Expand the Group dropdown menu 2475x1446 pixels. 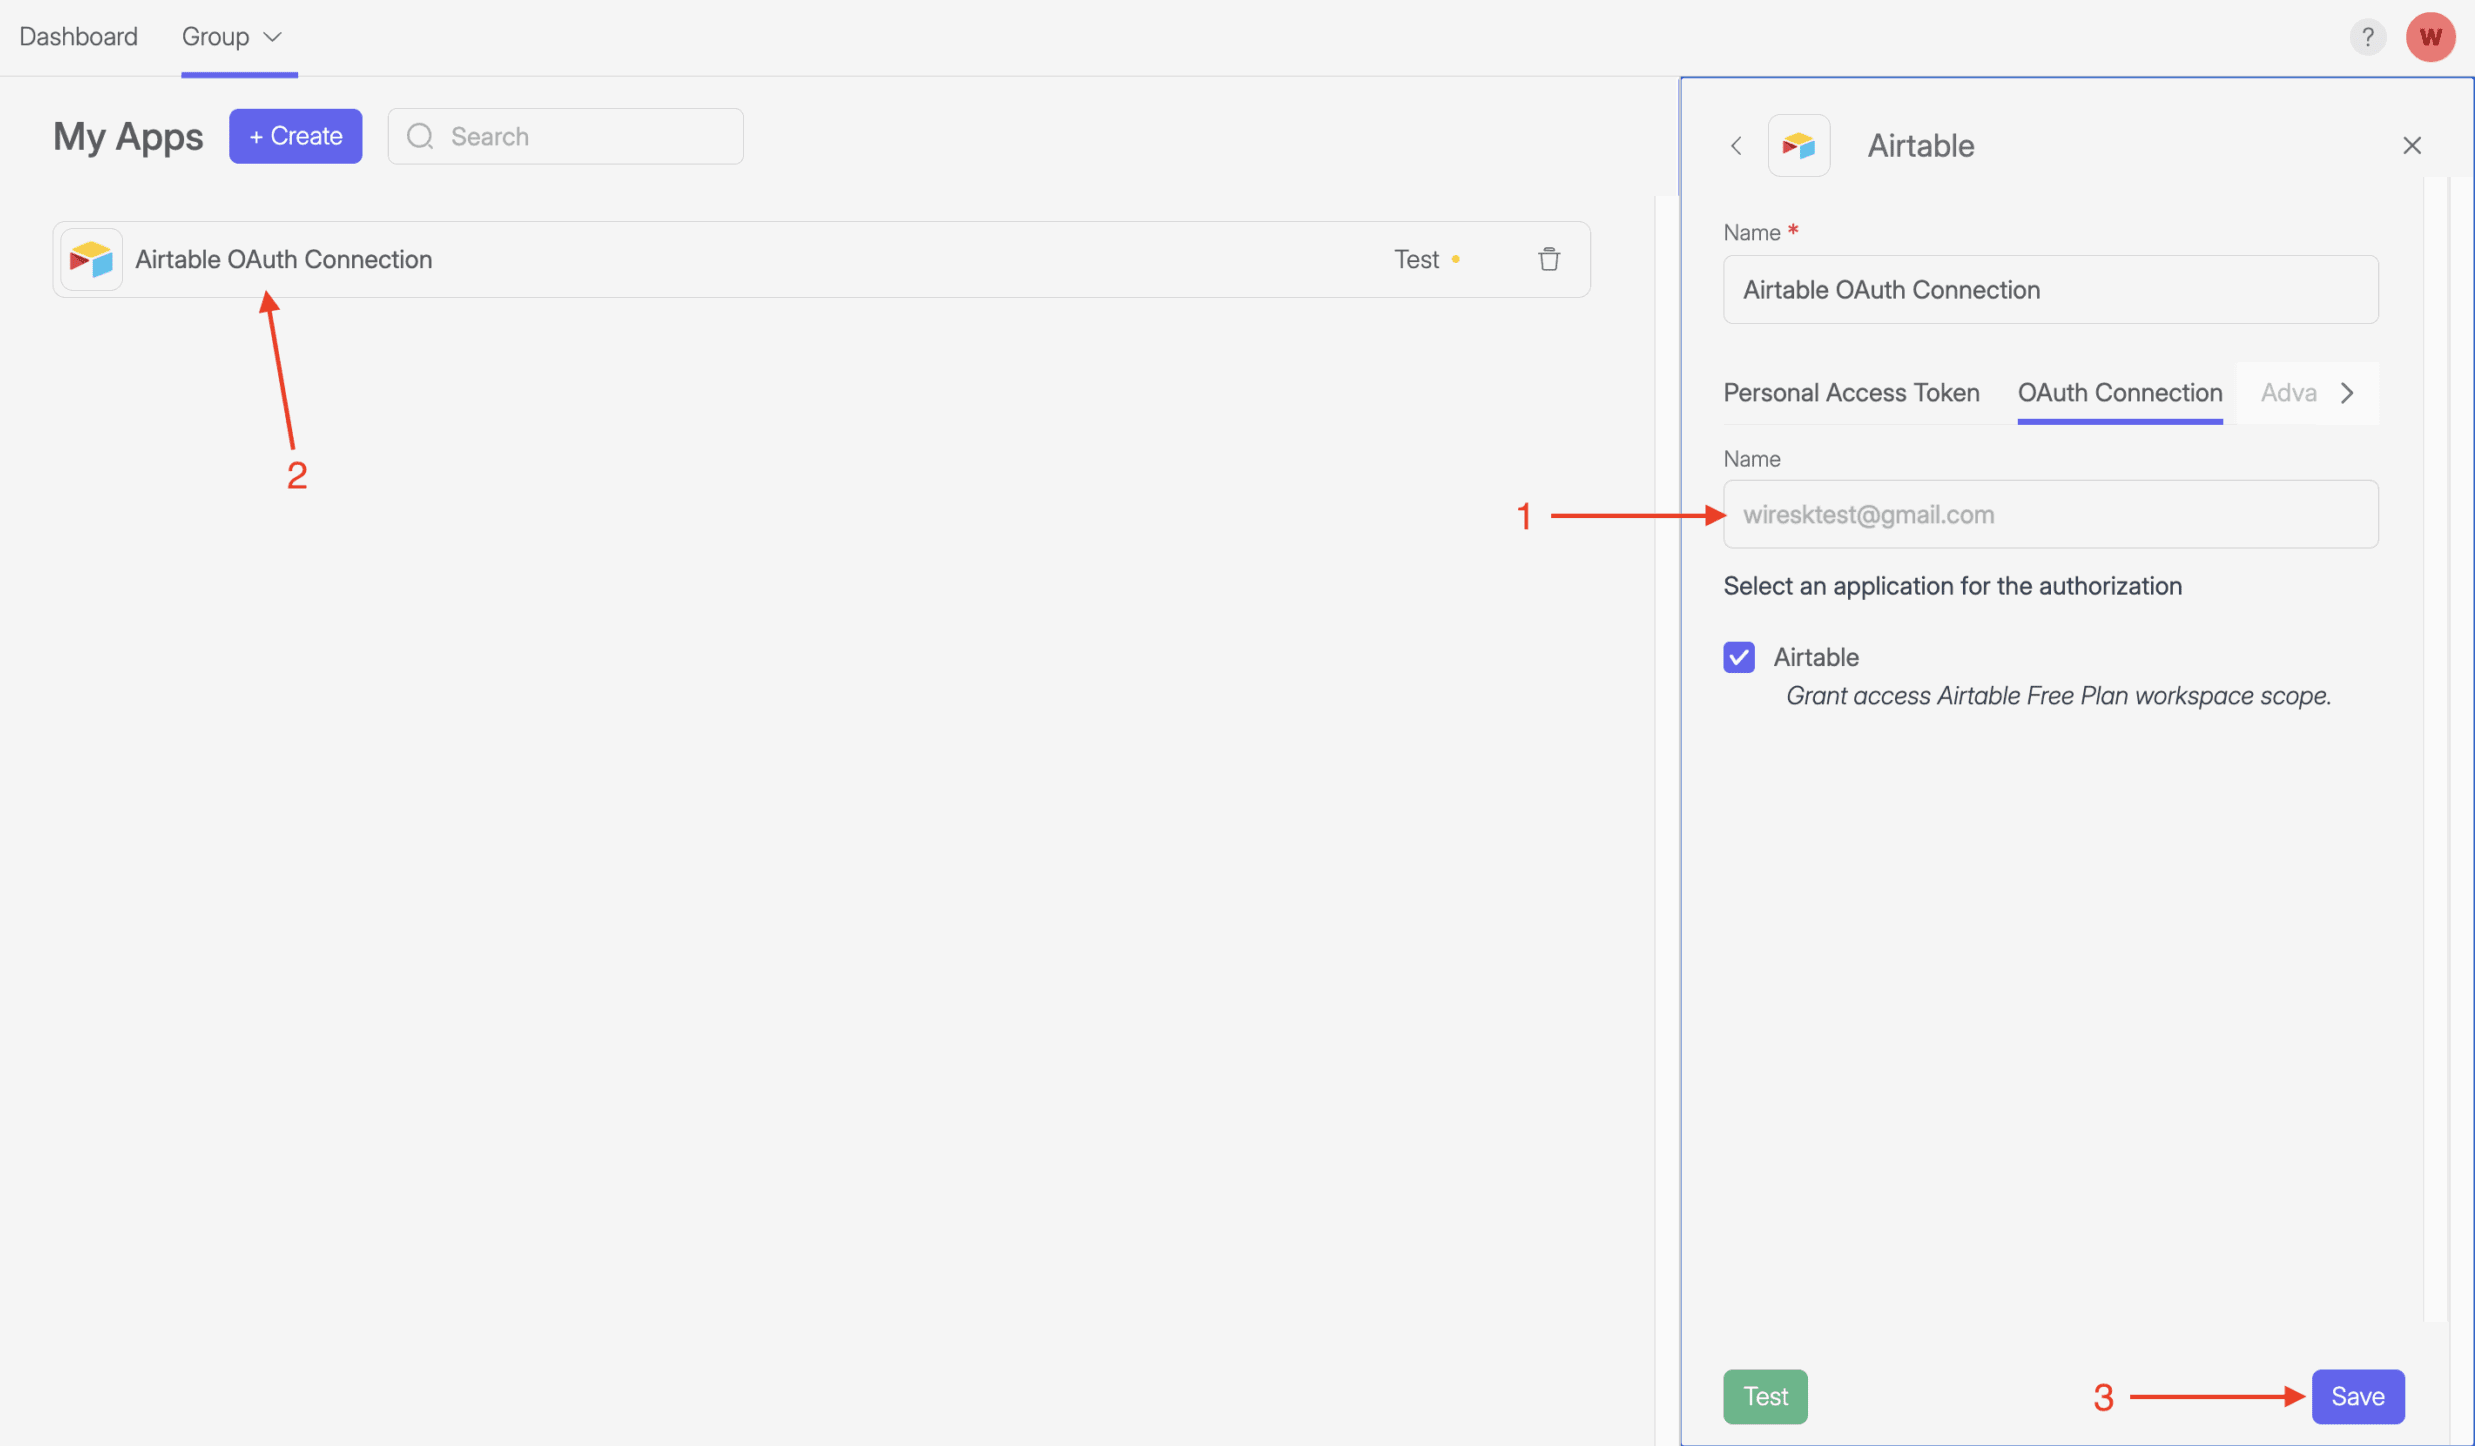click(x=231, y=37)
